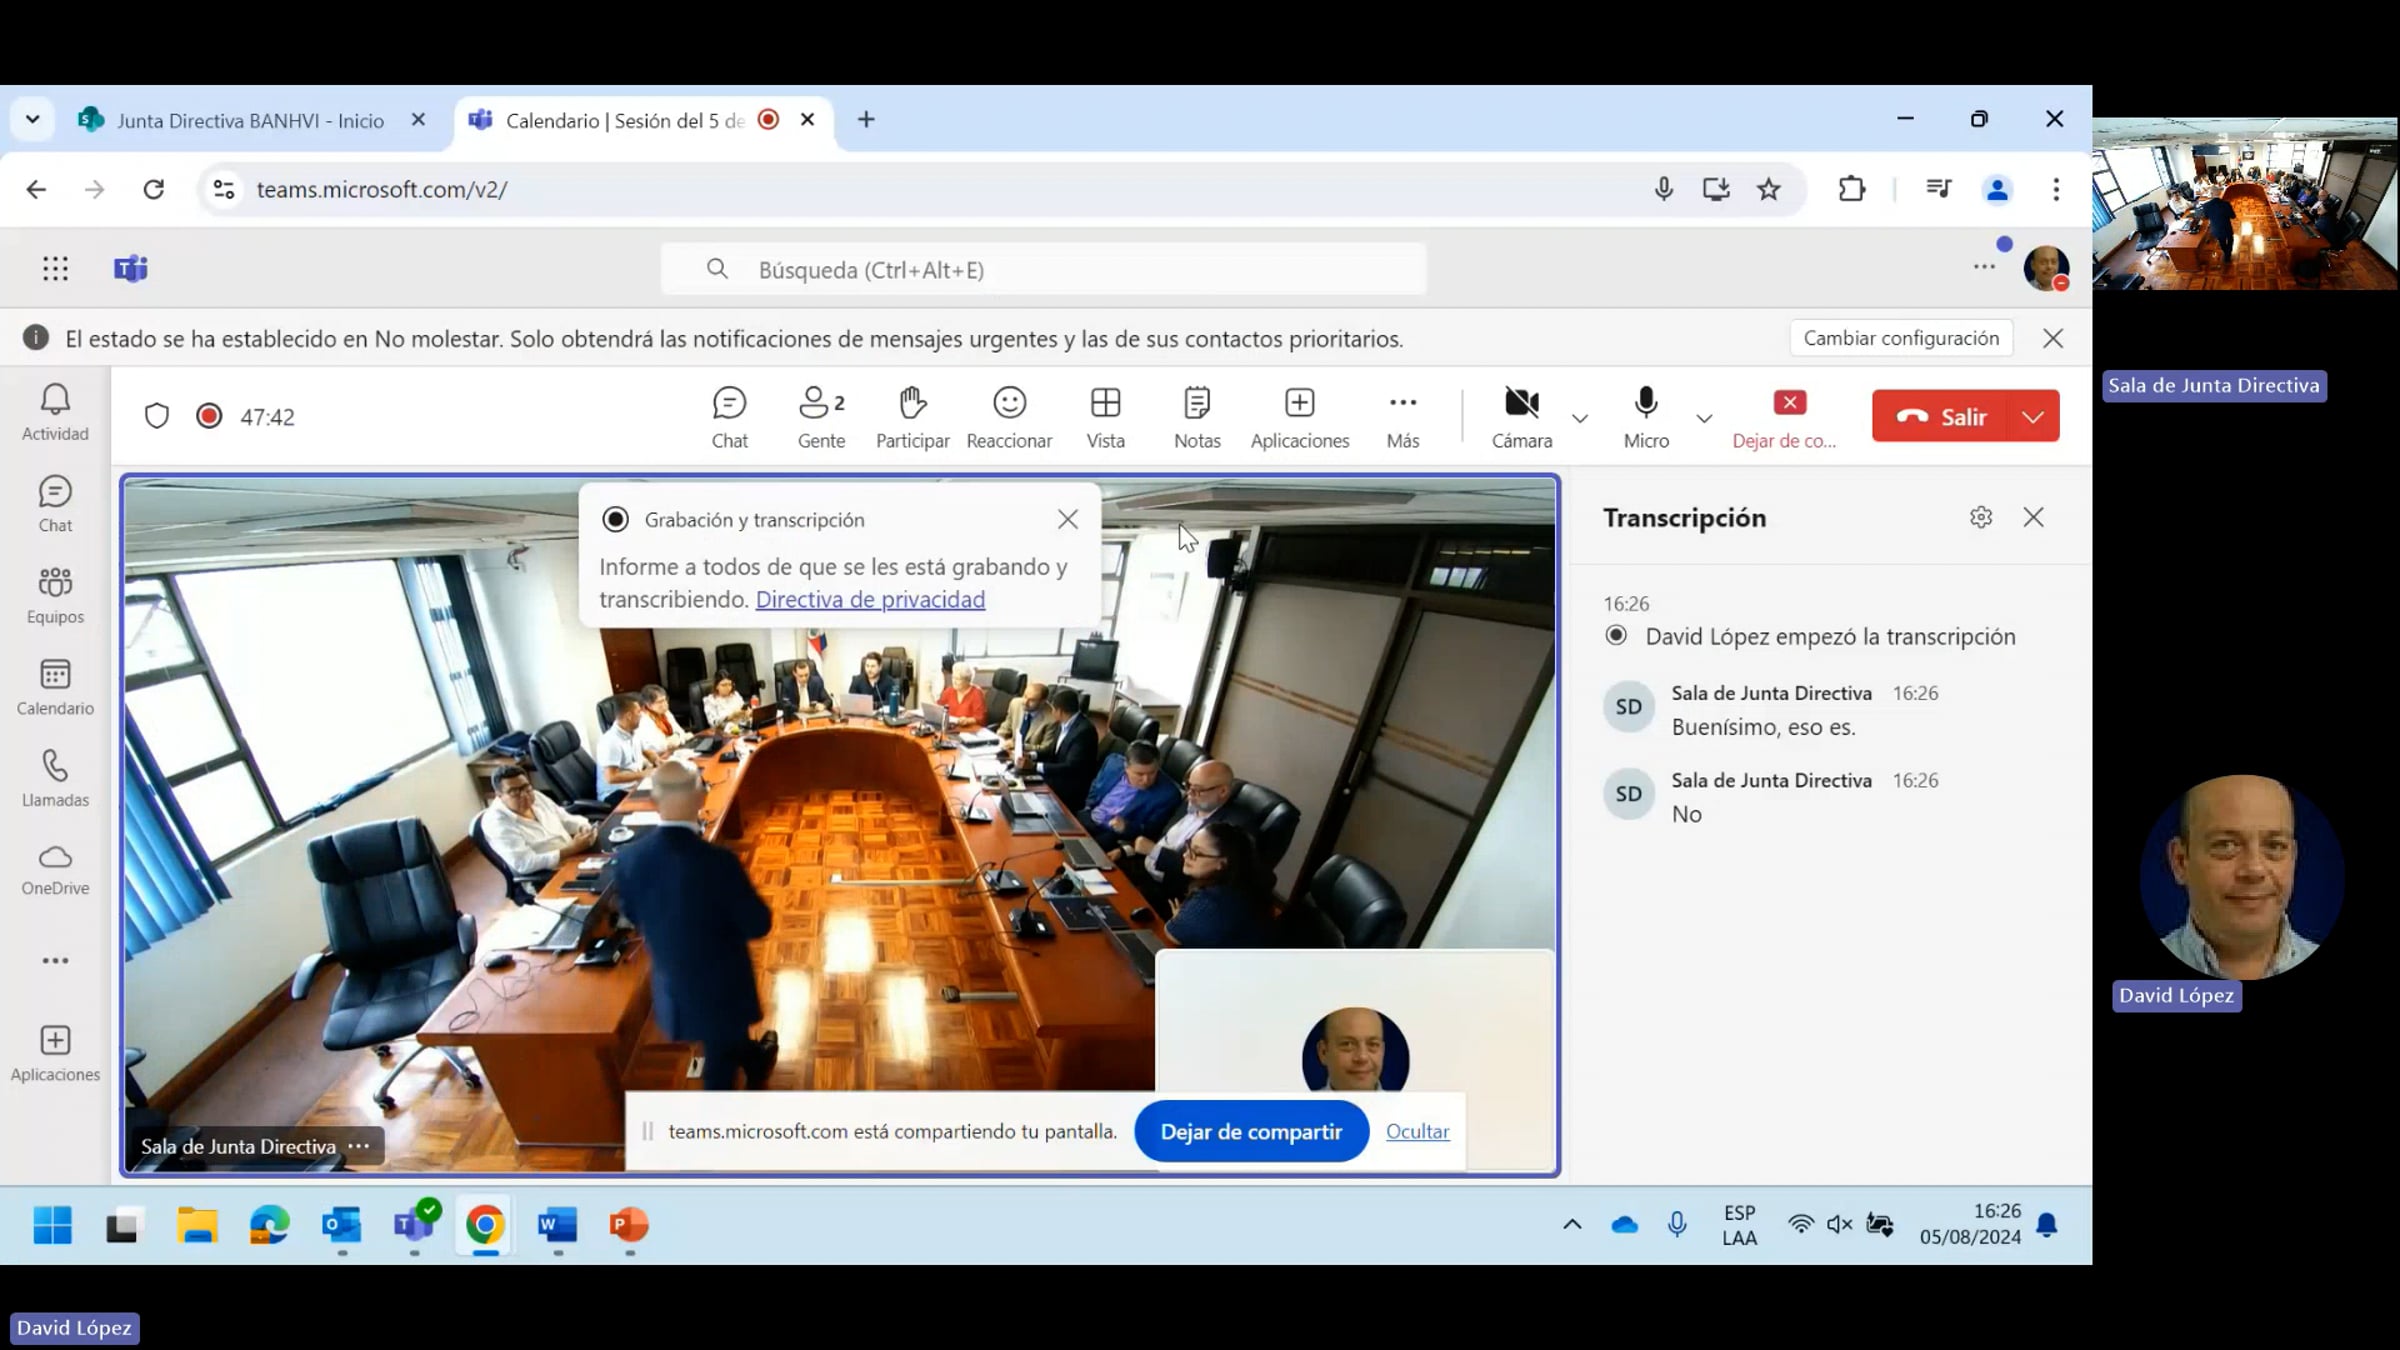Open Calendario in the sidebar
Screen dimensions: 2400x1350
(55, 687)
